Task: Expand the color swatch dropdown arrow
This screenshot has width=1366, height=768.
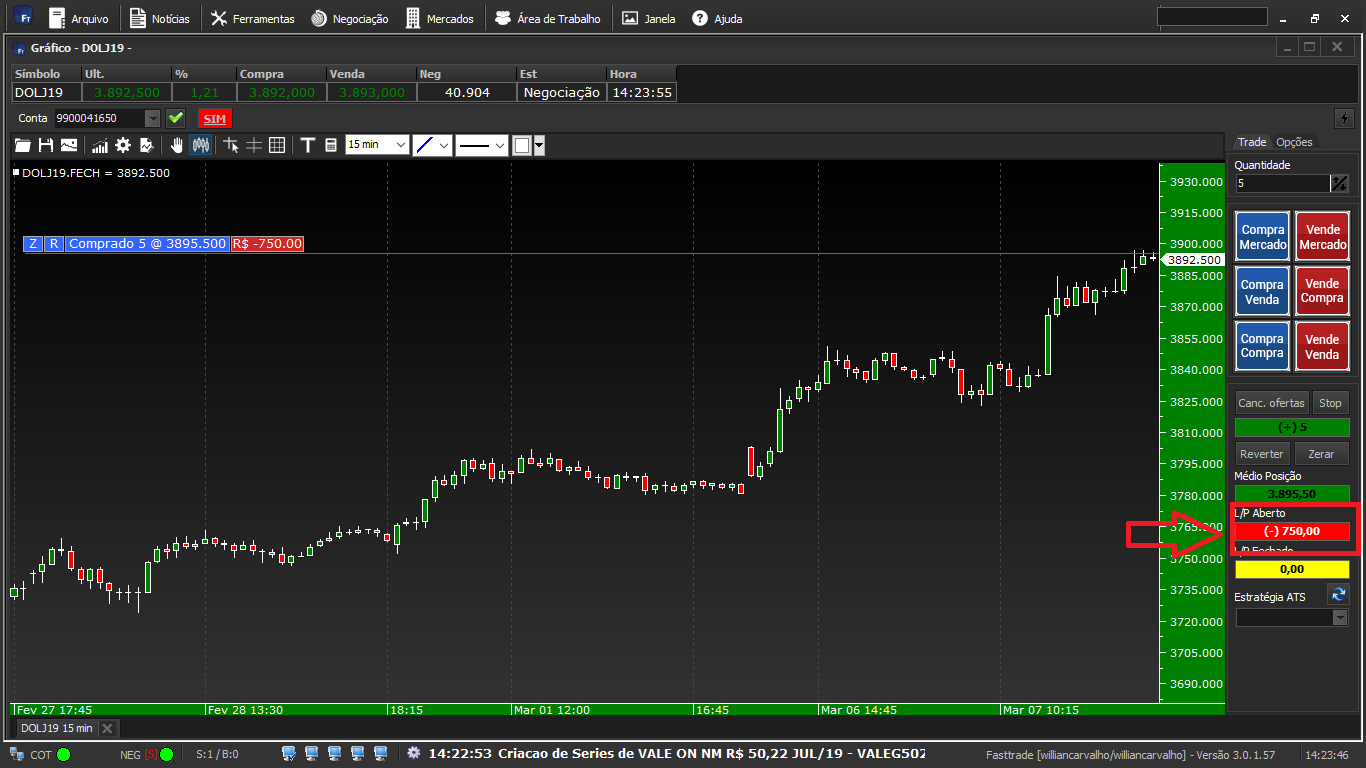Action: (539, 145)
